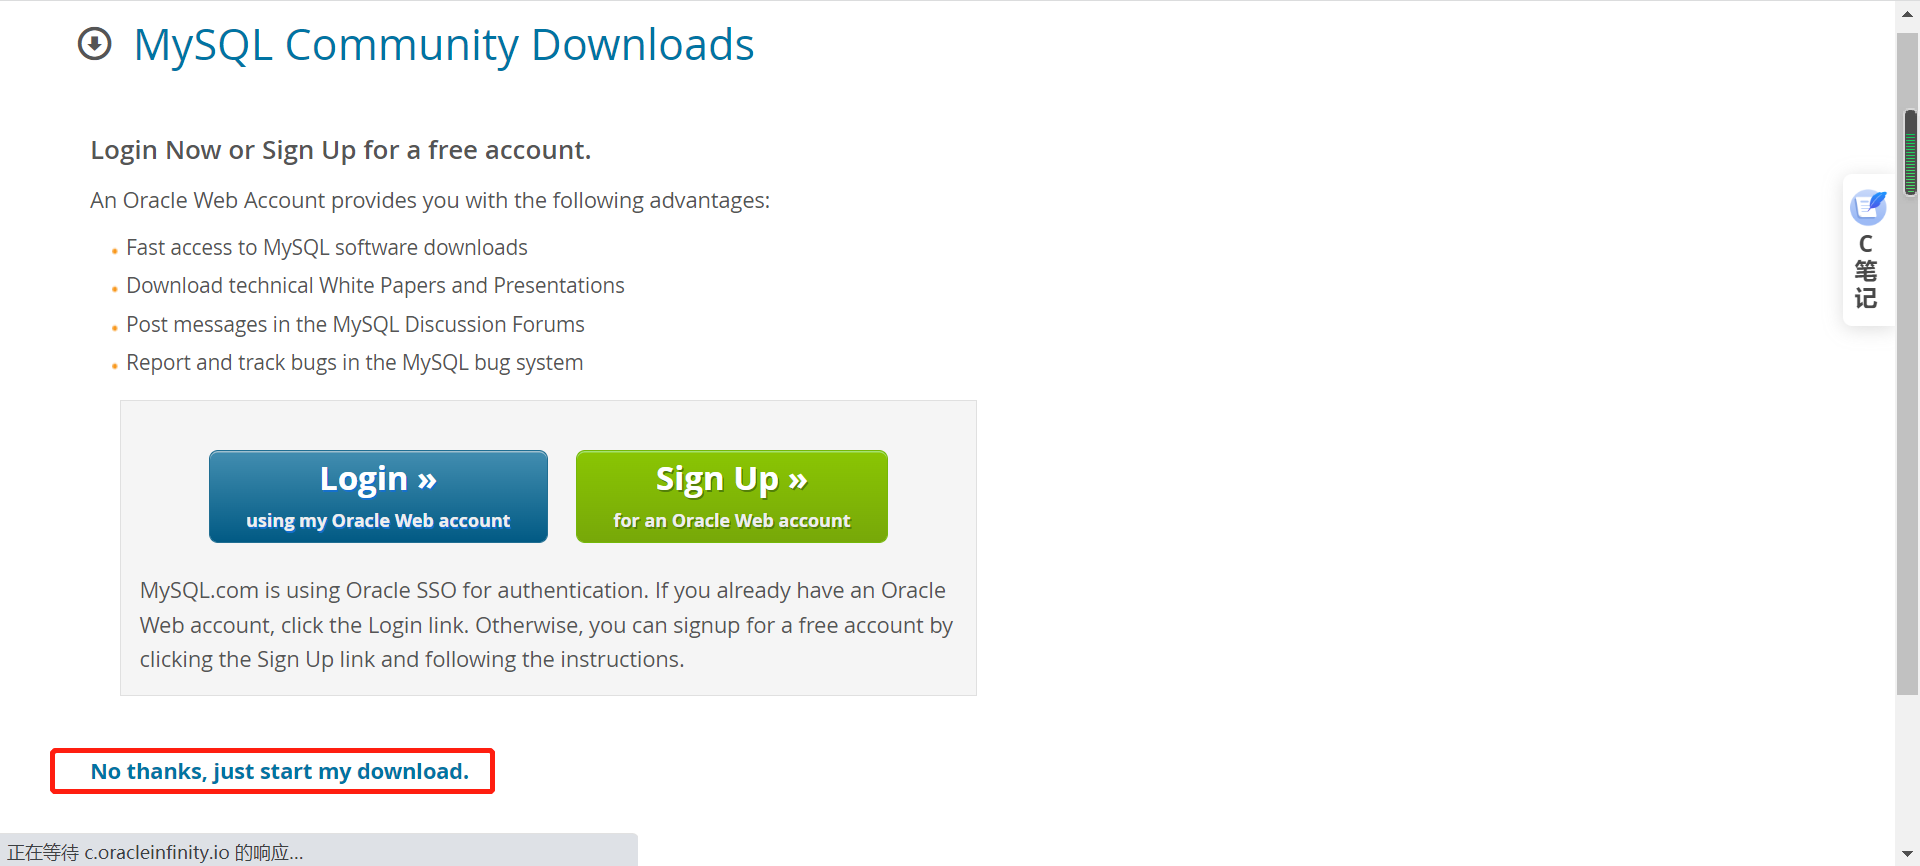Select the Post messages in Discussion Forums bullet
Screen dimensions: 1920x866
click(355, 325)
